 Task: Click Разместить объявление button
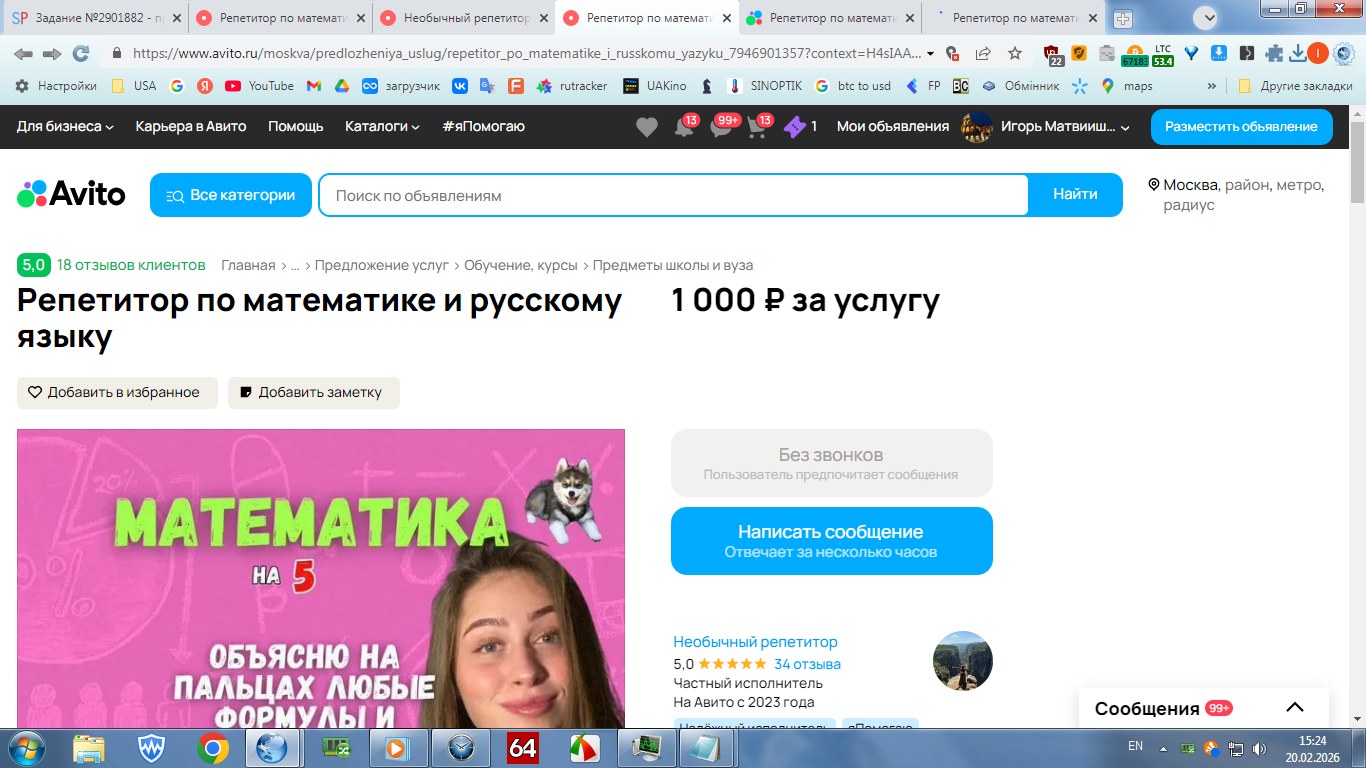[x=1242, y=127]
